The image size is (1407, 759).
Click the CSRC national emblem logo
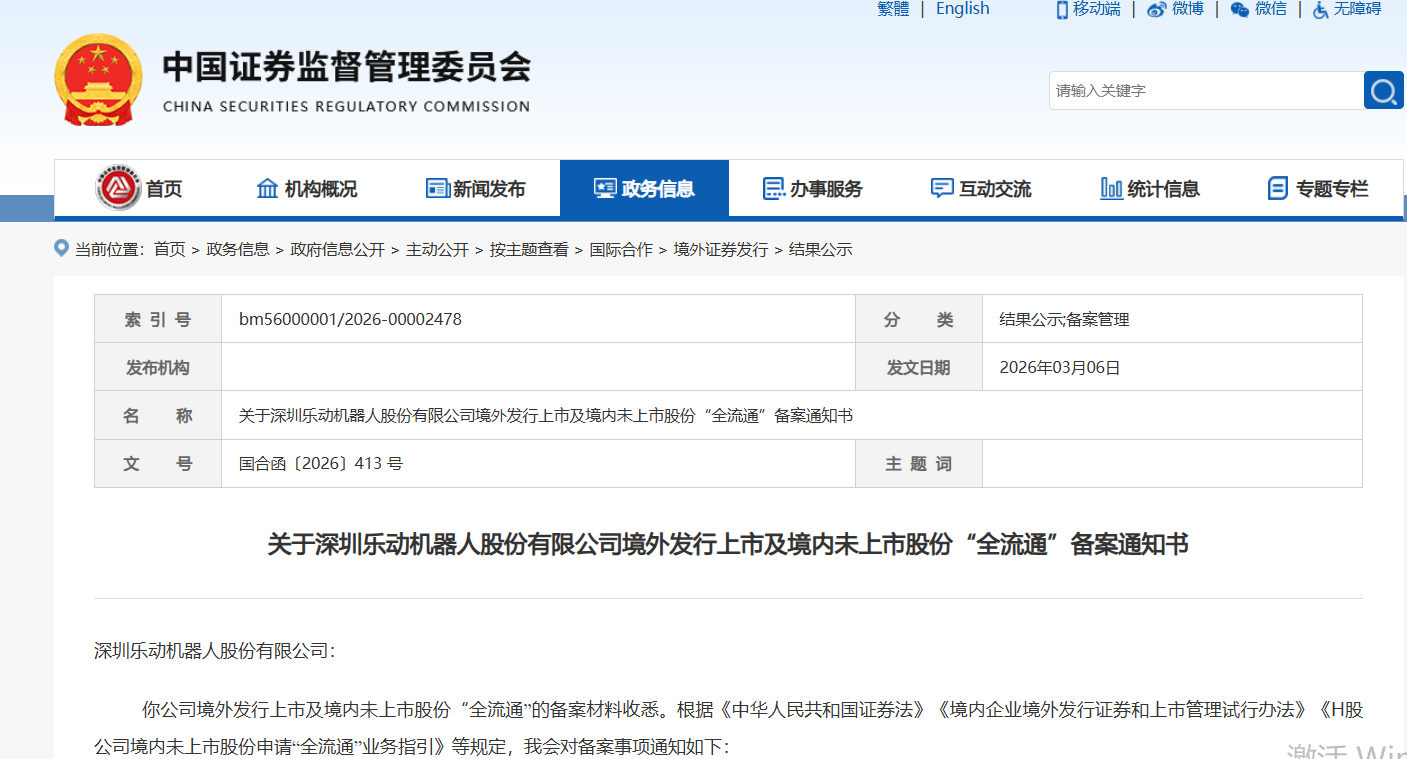tap(98, 80)
